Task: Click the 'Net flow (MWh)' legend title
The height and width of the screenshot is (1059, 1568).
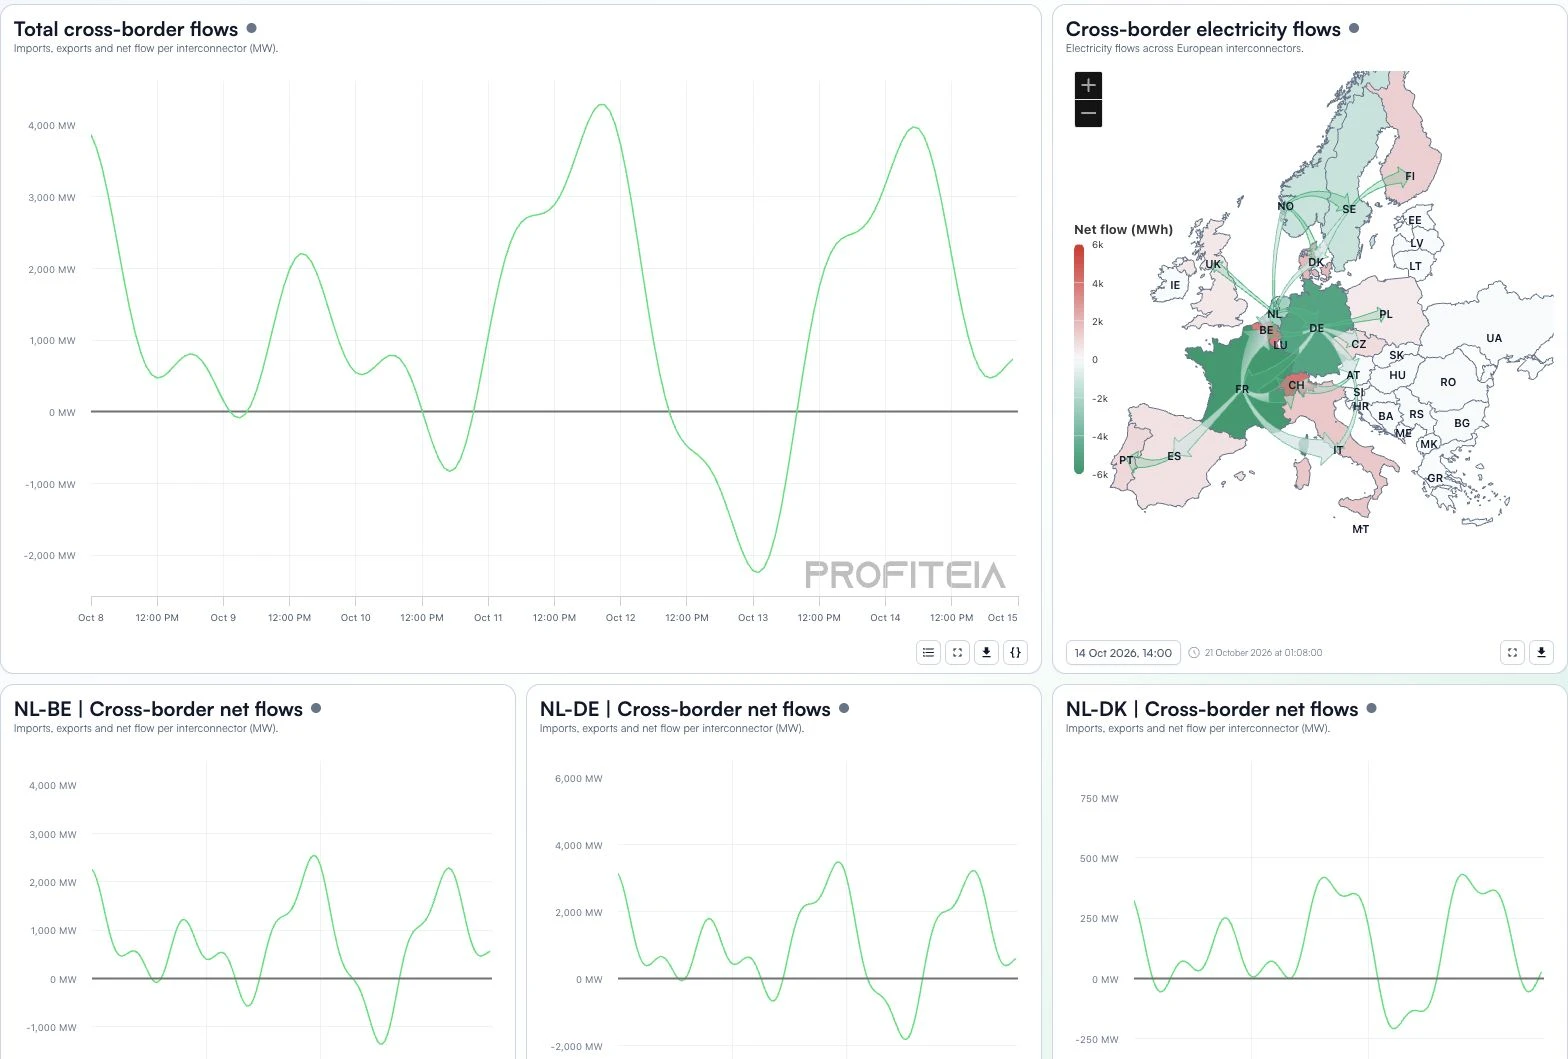Action: click(1123, 229)
